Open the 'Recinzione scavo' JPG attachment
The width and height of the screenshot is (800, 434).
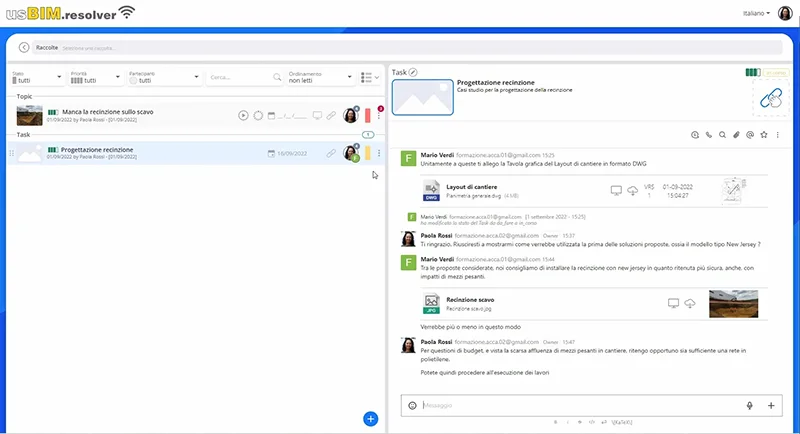coord(470,300)
